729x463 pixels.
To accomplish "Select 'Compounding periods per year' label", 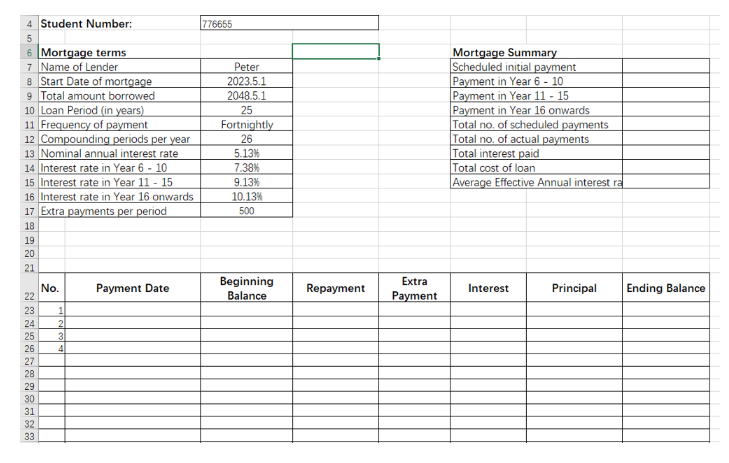I will [x=119, y=139].
